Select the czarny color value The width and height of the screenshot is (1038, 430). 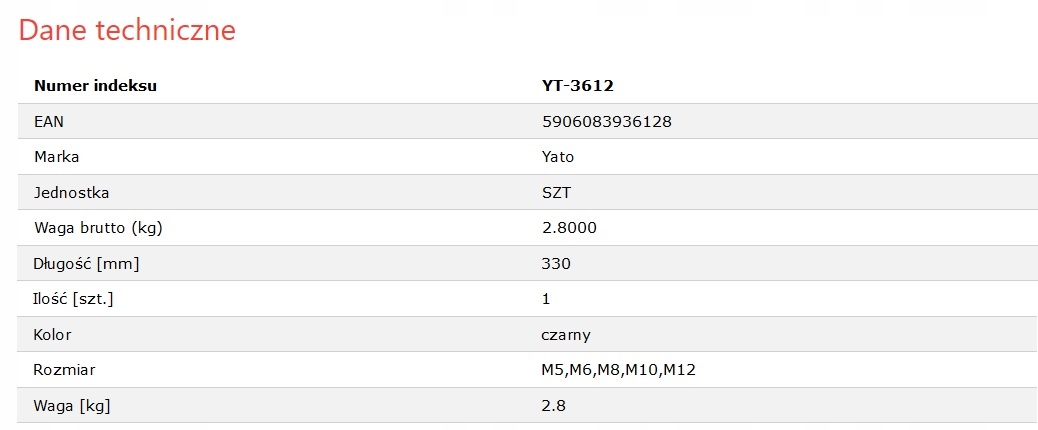point(566,335)
